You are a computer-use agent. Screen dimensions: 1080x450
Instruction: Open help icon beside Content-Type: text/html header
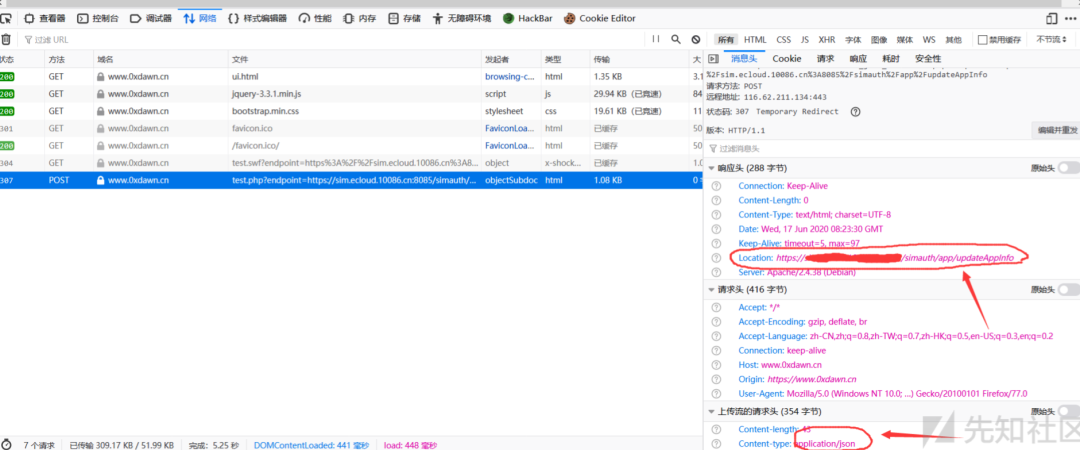tap(716, 215)
